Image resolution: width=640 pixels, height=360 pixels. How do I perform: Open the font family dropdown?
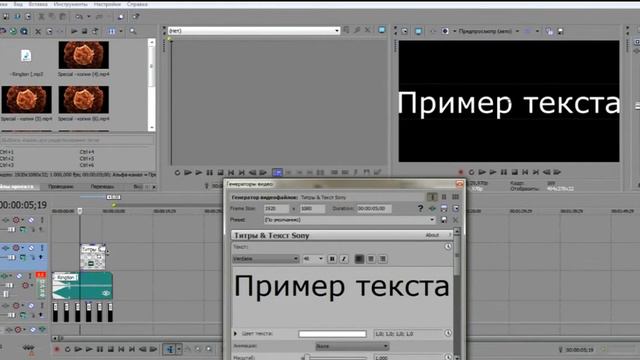tap(266, 259)
